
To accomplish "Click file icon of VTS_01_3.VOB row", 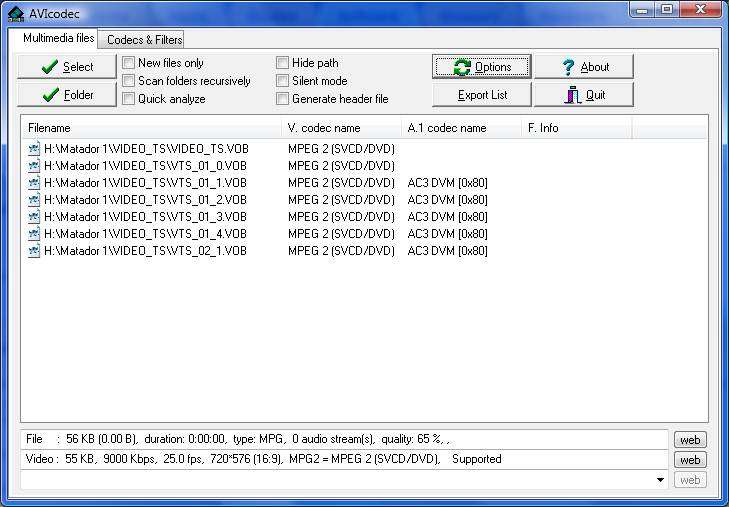I will coord(34,217).
